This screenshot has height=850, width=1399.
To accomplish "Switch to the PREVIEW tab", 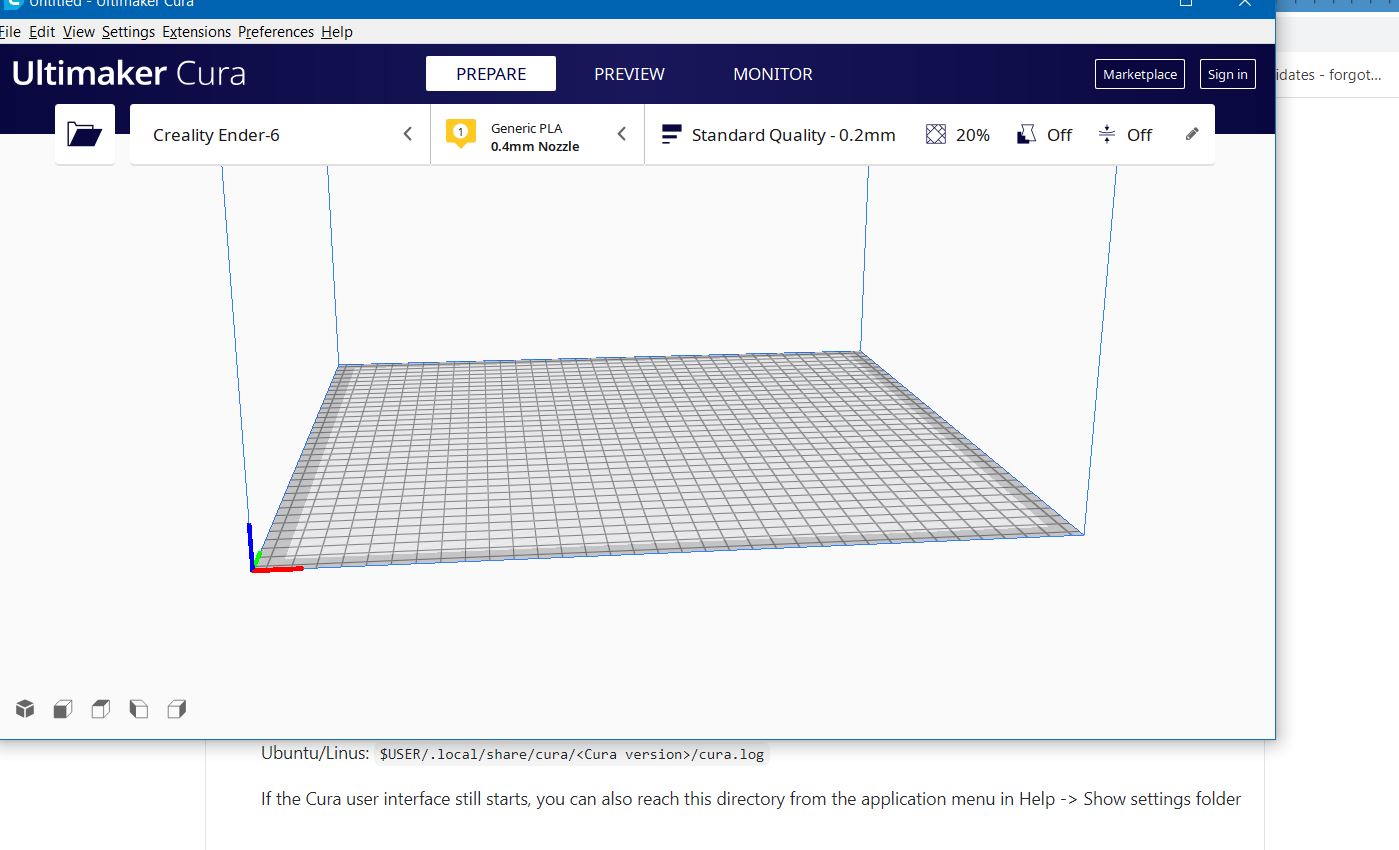I will point(629,73).
